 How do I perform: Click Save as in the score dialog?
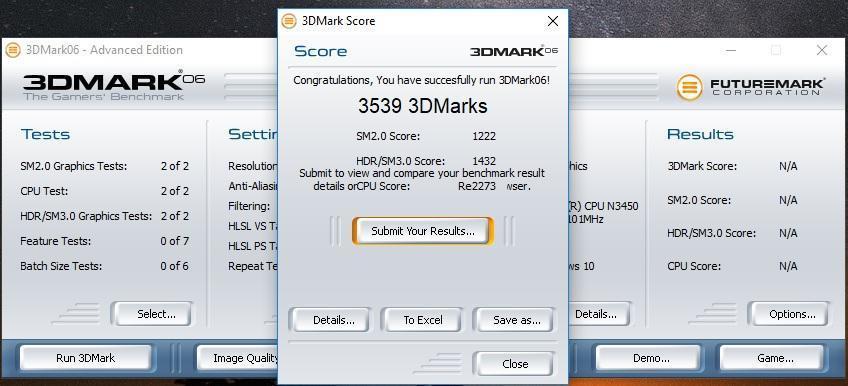pos(514,320)
